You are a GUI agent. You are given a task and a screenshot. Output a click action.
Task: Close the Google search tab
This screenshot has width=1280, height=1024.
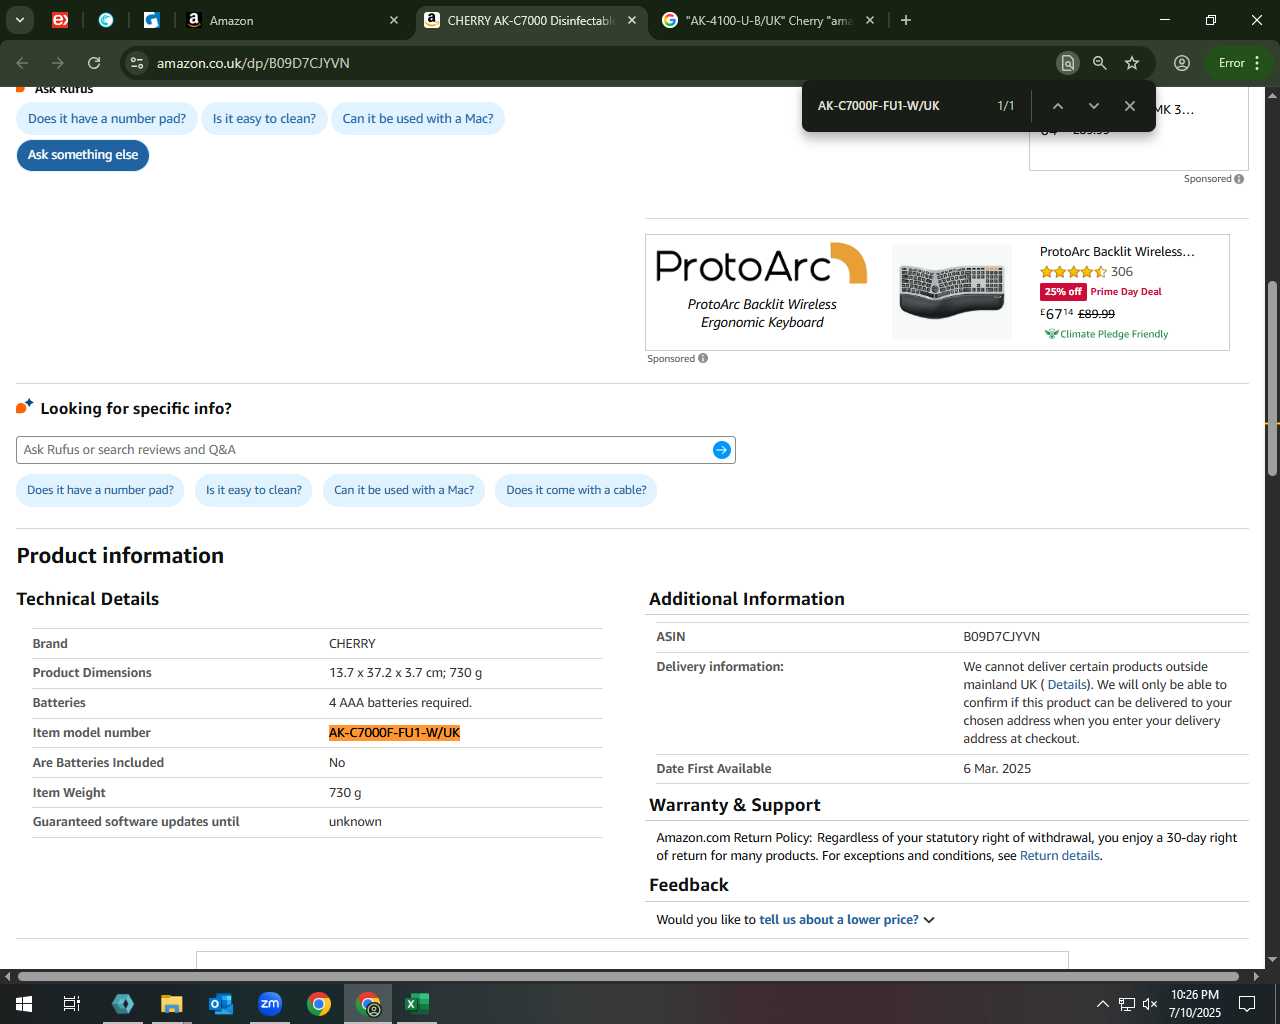click(870, 20)
